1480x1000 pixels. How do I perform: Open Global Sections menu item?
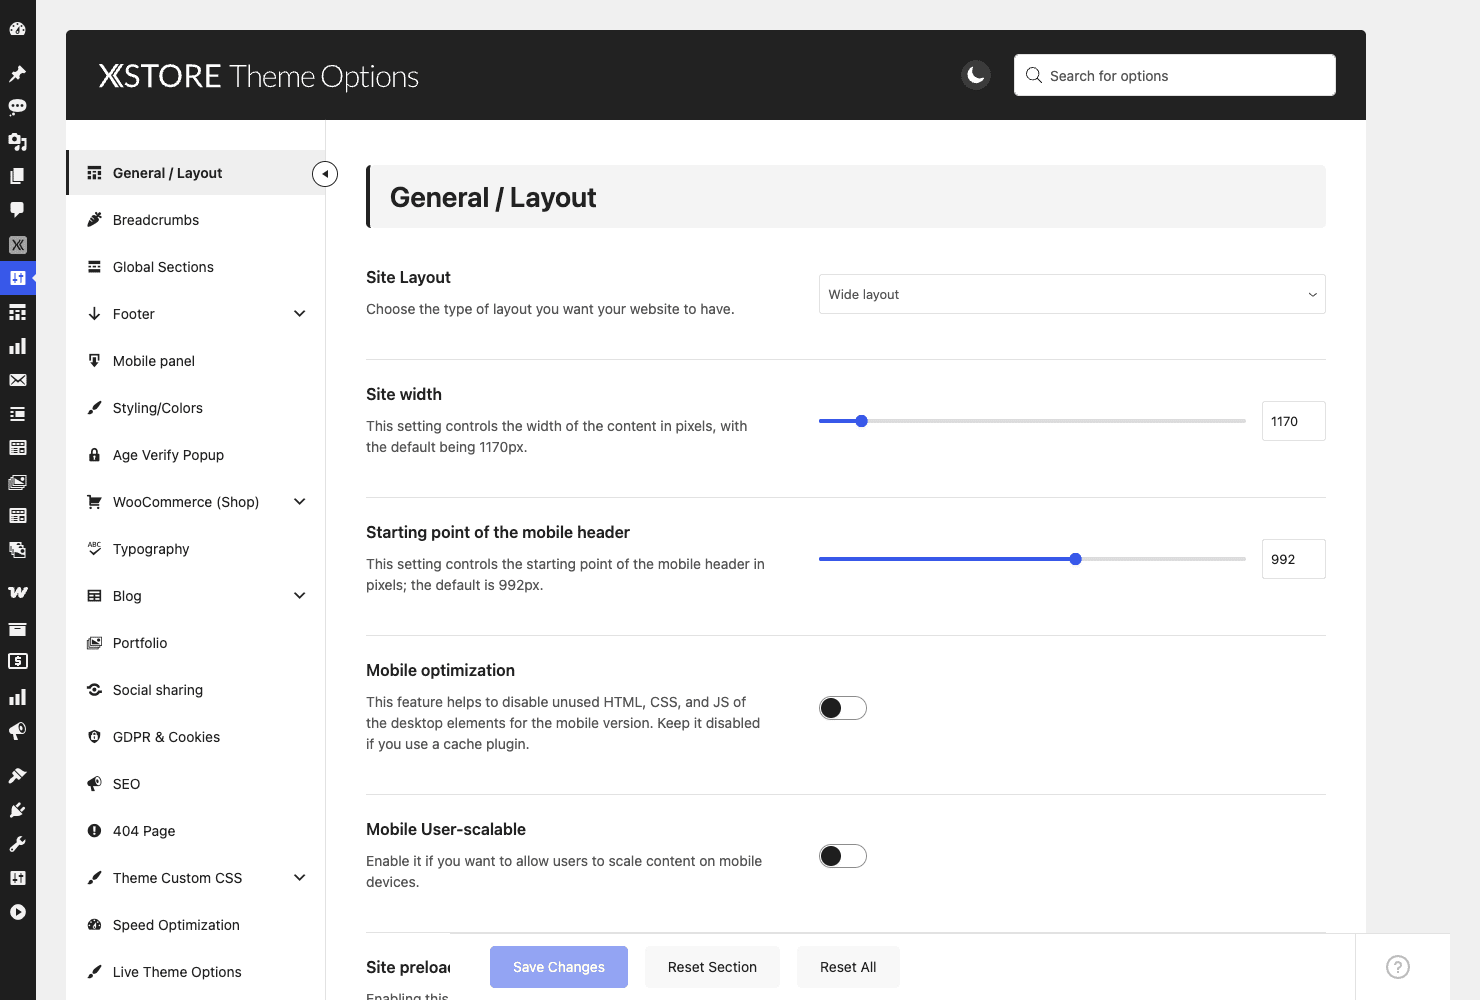(196, 267)
